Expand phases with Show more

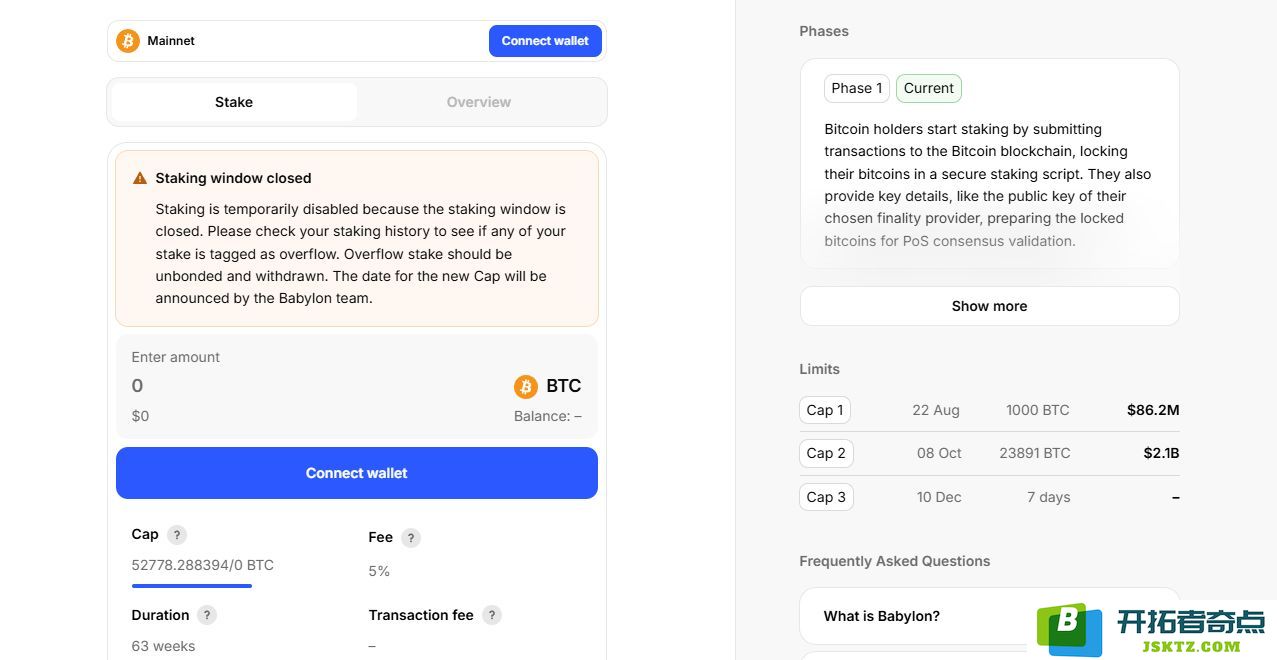[990, 306]
